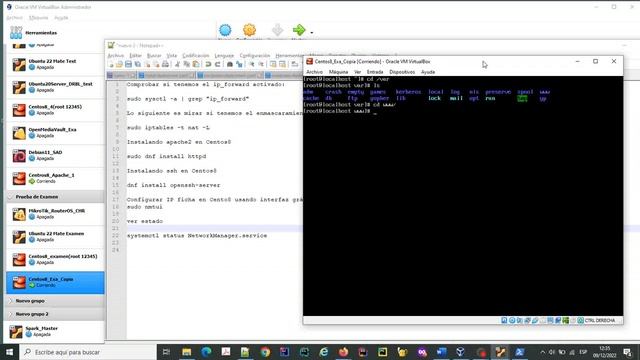Viewport: 640px width, 360px height.
Task: Open the Windows Start menu
Action: (x=9, y=352)
